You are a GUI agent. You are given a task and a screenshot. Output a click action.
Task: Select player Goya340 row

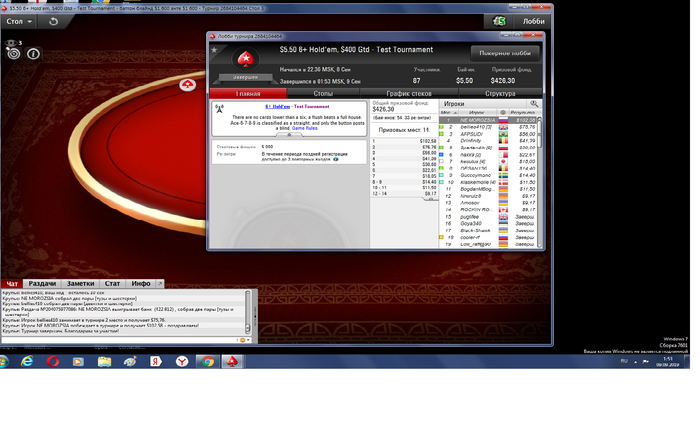click(488, 223)
